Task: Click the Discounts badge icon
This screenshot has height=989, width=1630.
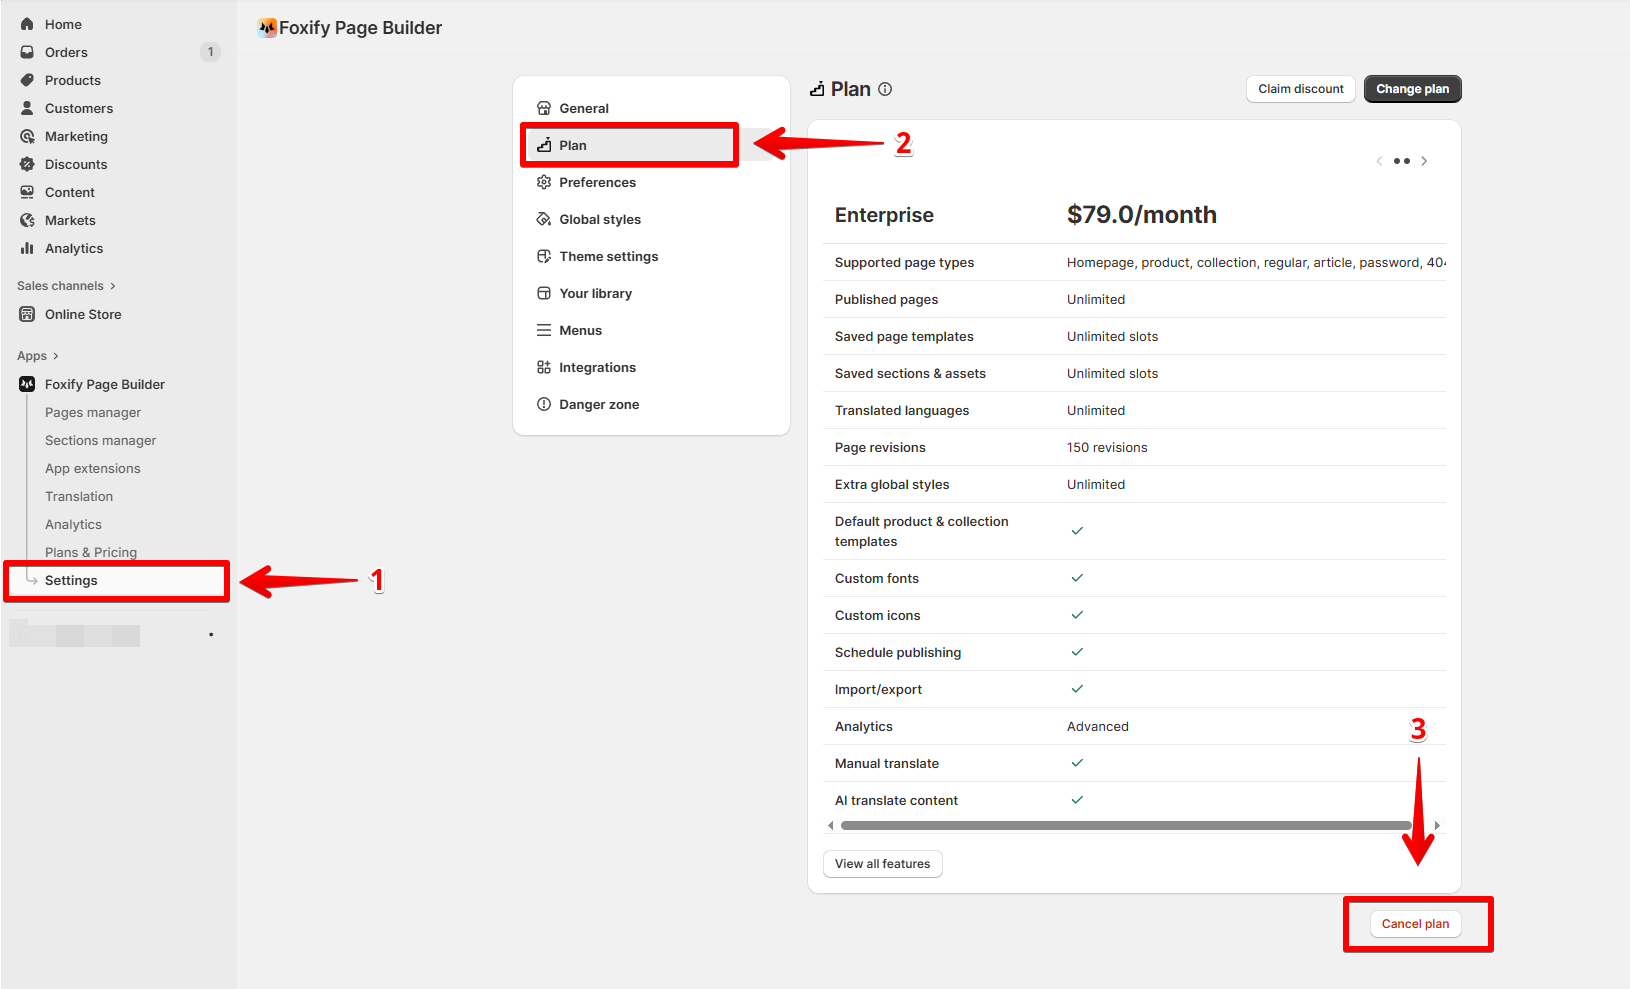Action: (27, 164)
